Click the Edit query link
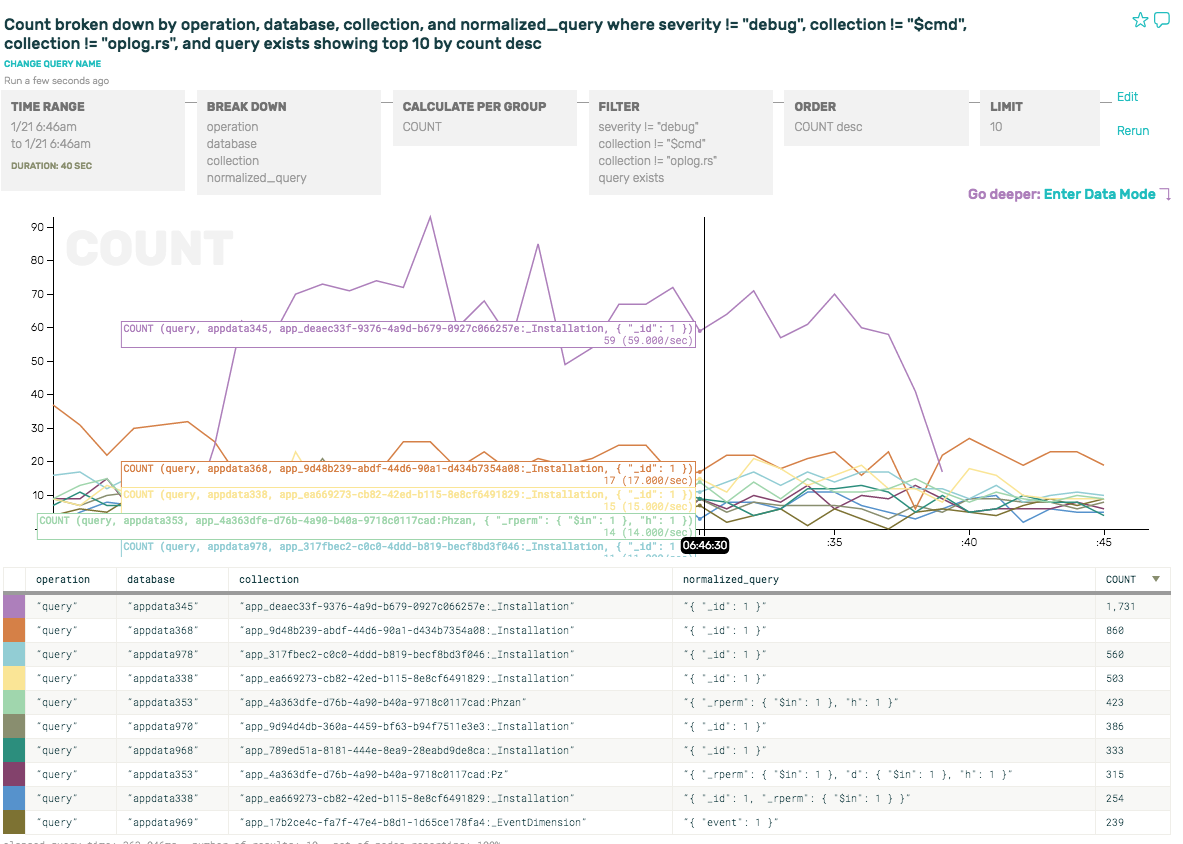This screenshot has width=1183, height=844. [x=1127, y=97]
